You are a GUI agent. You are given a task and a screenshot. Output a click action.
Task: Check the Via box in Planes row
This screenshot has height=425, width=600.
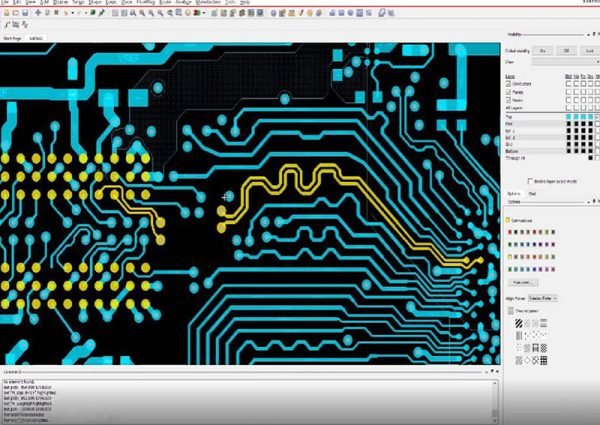(576, 92)
